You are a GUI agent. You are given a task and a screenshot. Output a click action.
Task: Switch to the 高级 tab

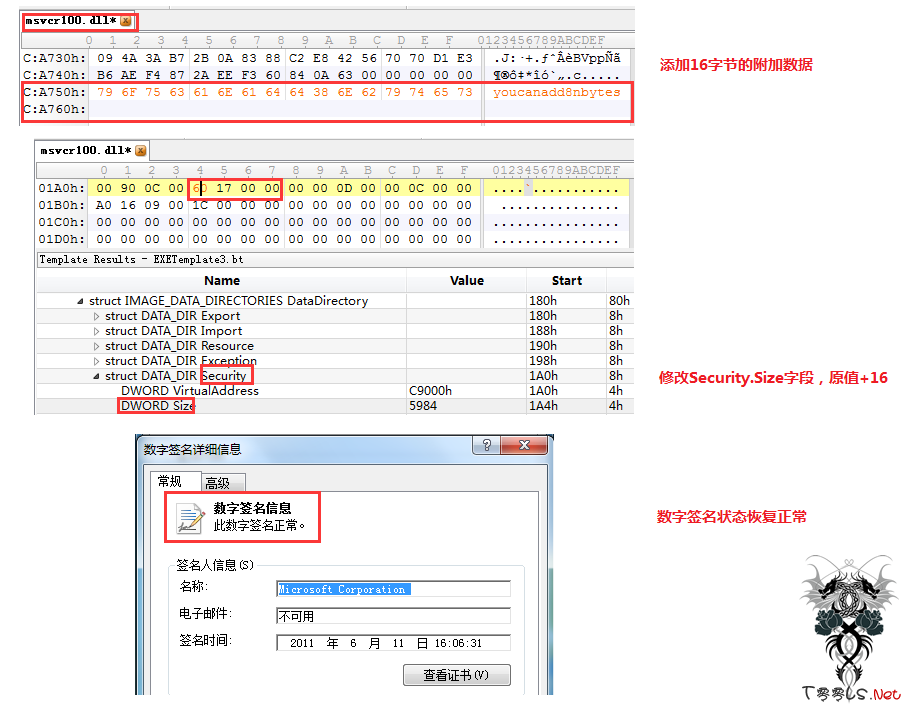[x=218, y=483]
